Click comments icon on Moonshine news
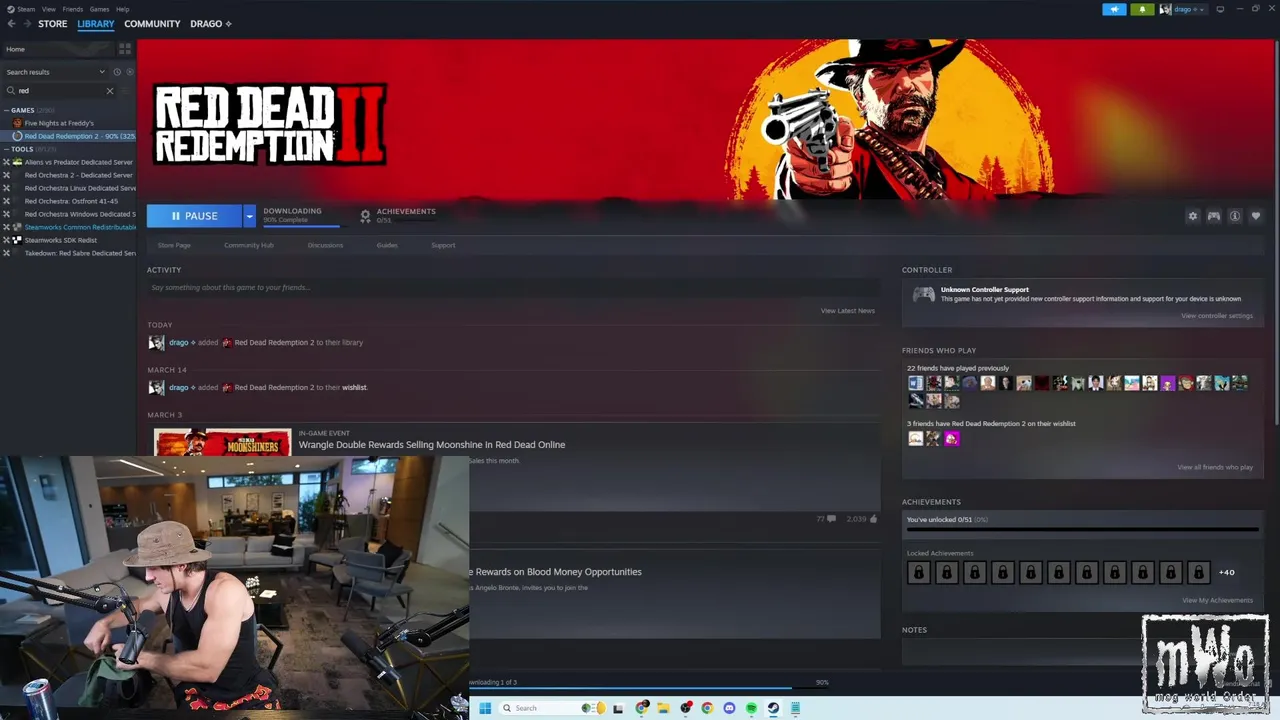The height and width of the screenshot is (720, 1280). [x=831, y=519]
